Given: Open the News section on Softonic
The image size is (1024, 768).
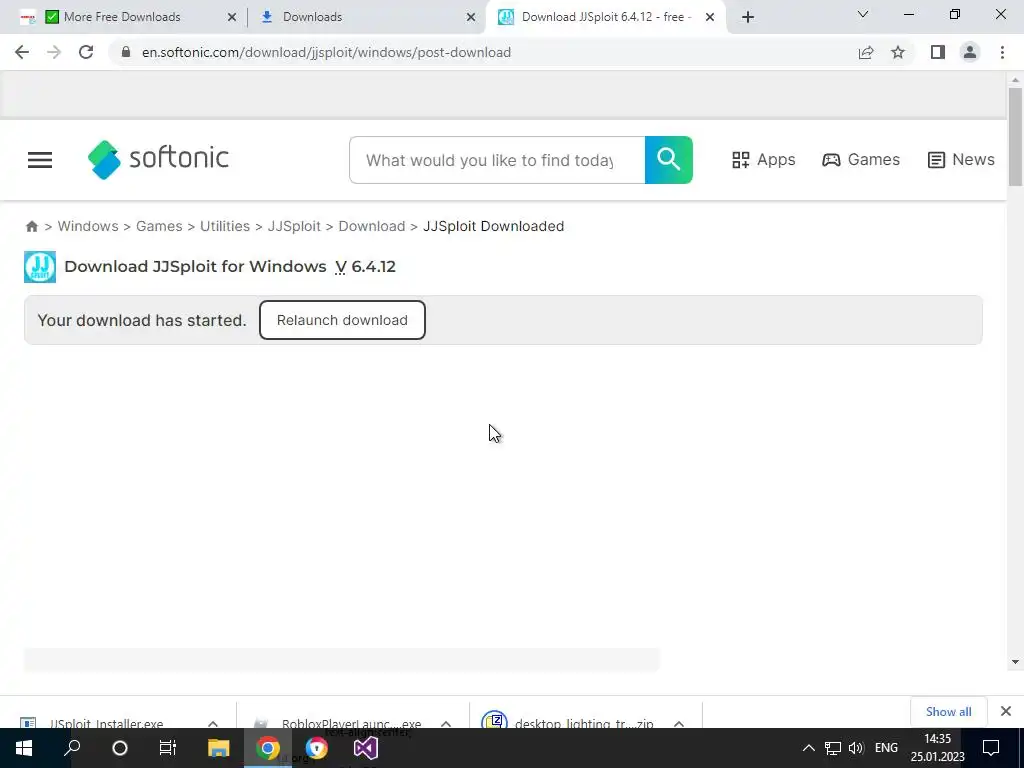Looking at the screenshot, I should point(961,160).
